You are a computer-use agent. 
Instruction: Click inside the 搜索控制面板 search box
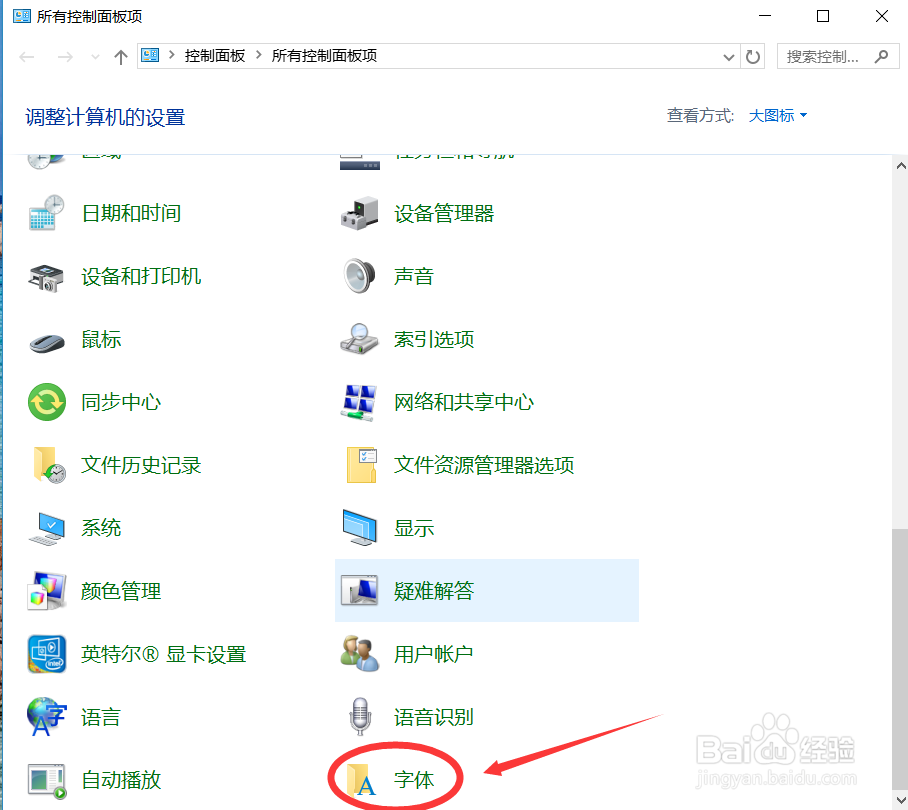click(x=830, y=56)
